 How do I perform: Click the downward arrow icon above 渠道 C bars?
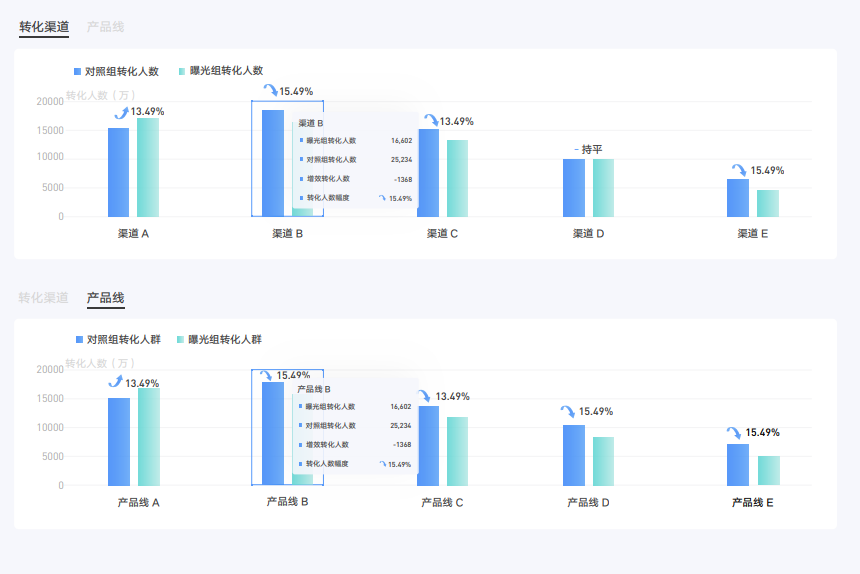(431, 120)
